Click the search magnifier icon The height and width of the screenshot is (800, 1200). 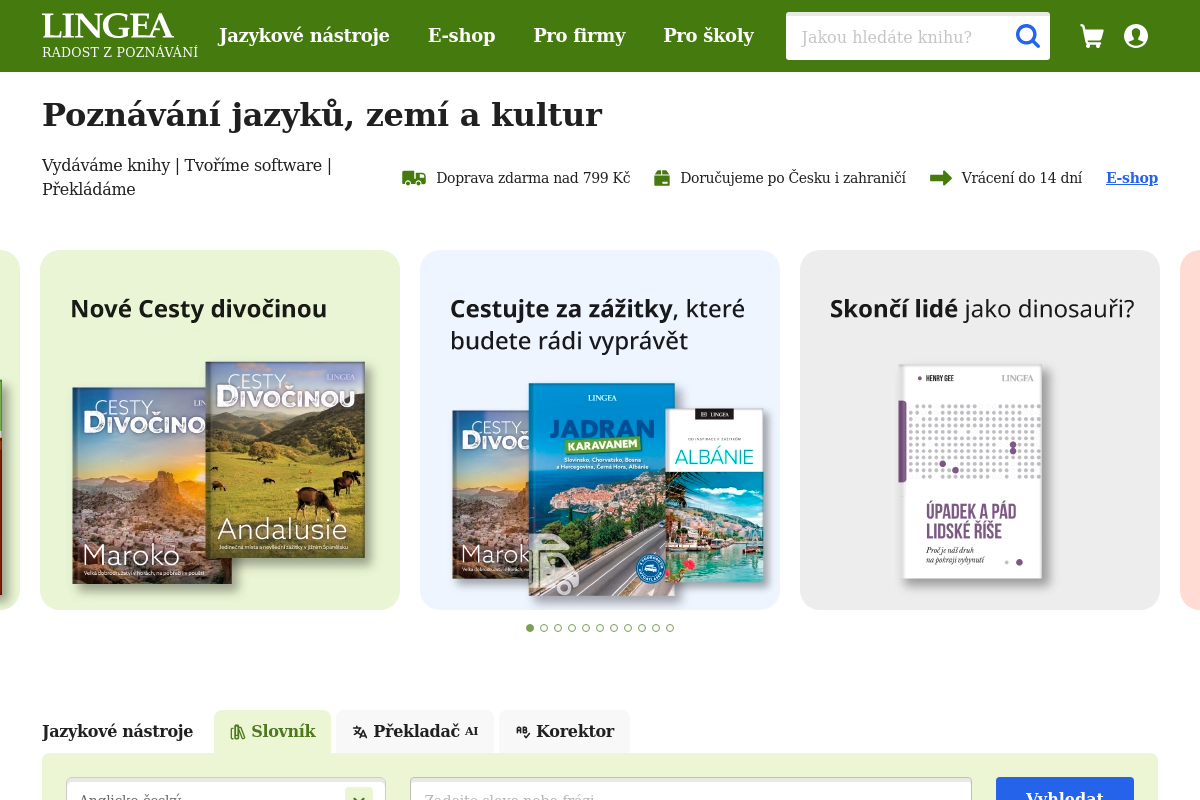click(1028, 36)
